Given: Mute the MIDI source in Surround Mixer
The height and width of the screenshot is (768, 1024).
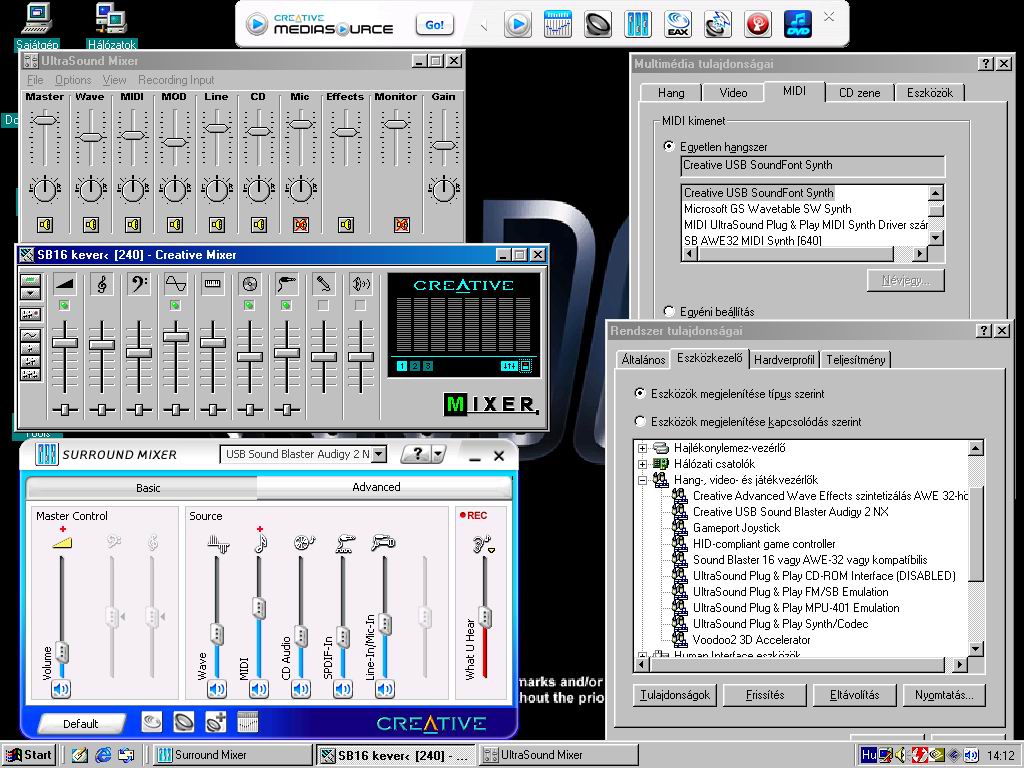Looking at the screenshot, I should [x=259, y=688].
